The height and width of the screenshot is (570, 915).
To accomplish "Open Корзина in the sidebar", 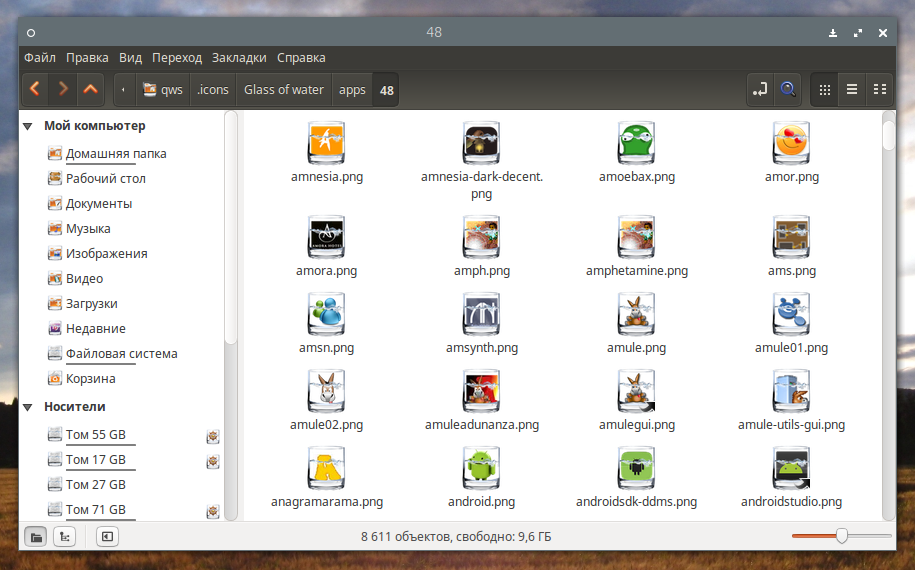I will click(x=90, y=379).
